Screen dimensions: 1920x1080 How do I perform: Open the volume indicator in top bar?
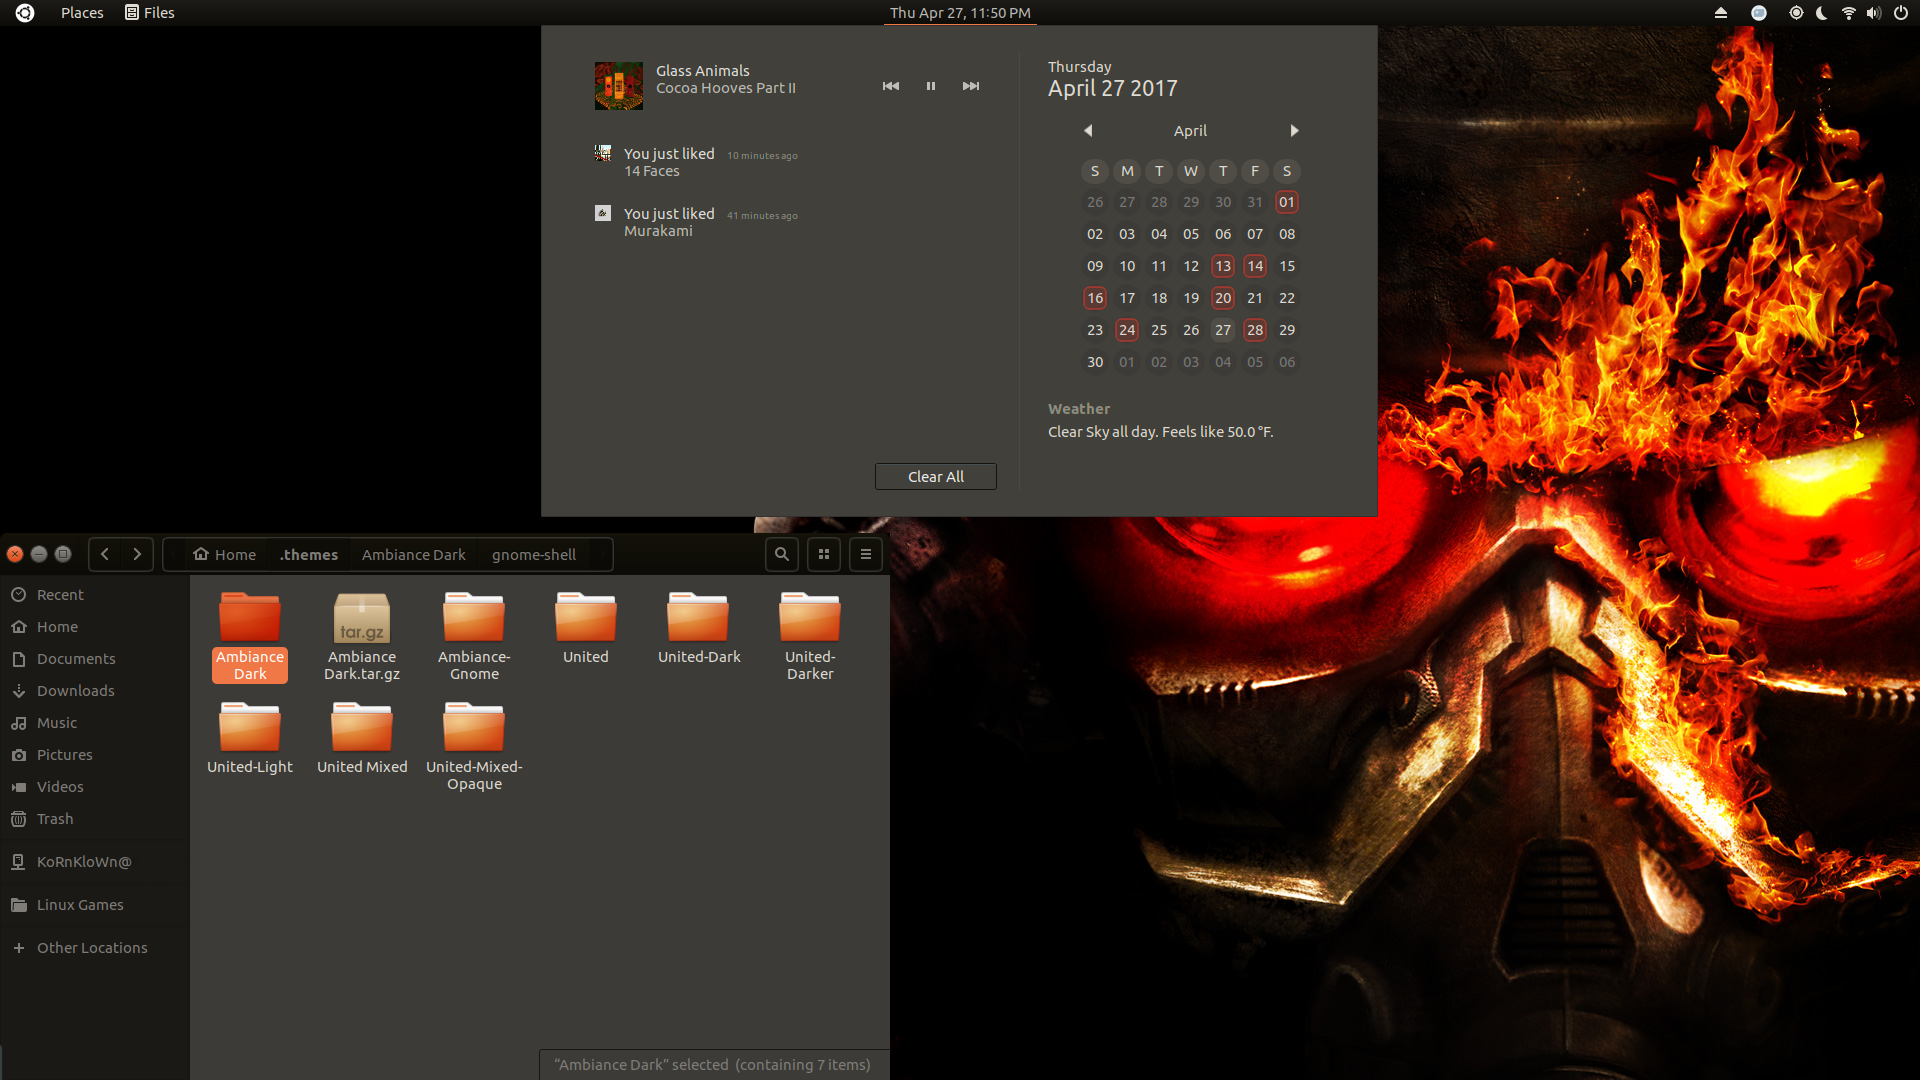(1874, 13)
